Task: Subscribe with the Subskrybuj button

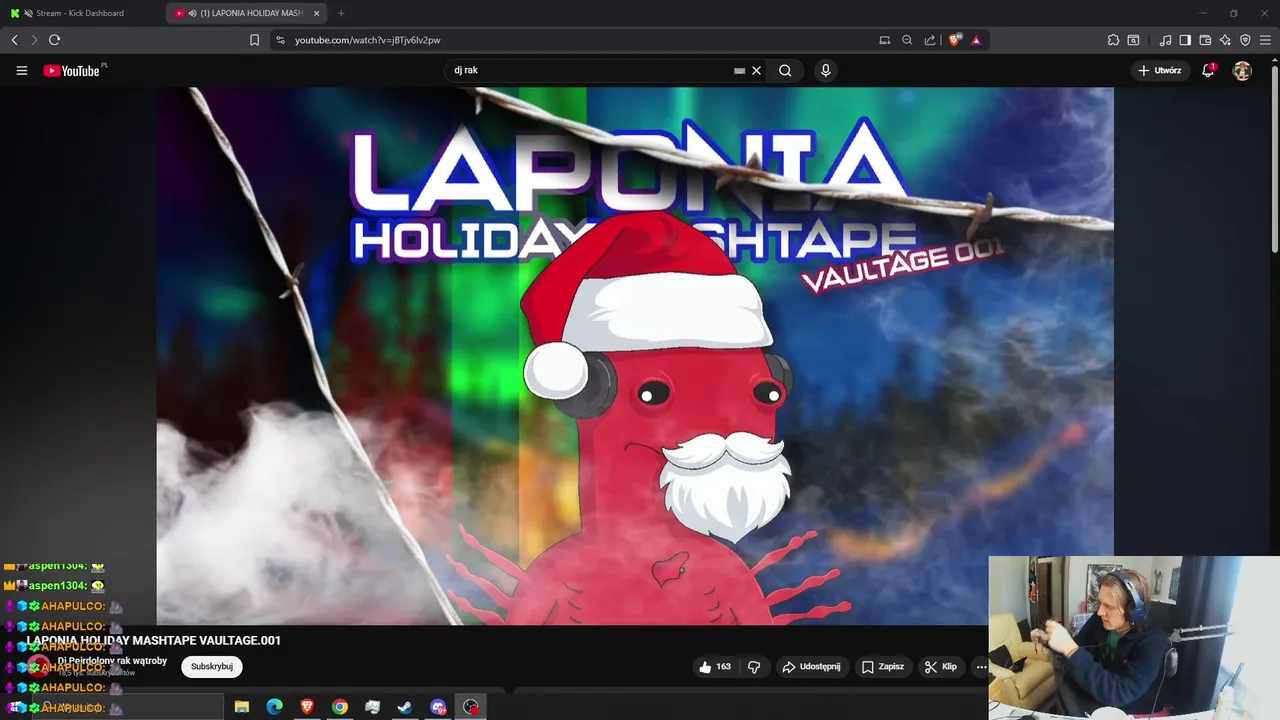Action: 212,667
